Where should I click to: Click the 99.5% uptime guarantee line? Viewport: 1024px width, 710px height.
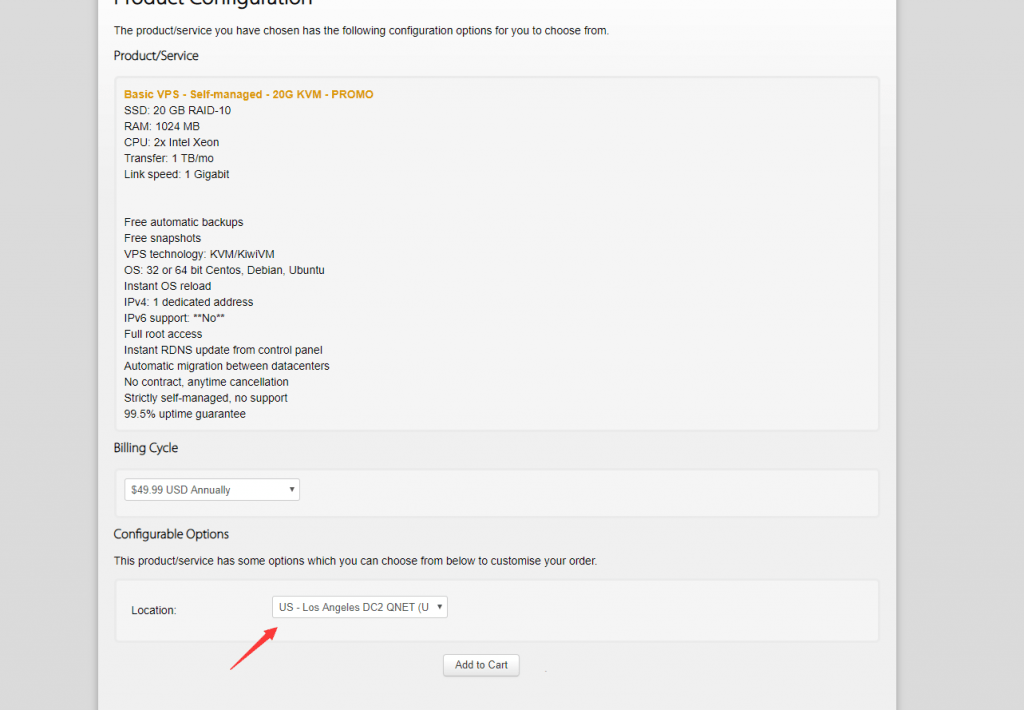click(x=184, y=414)
